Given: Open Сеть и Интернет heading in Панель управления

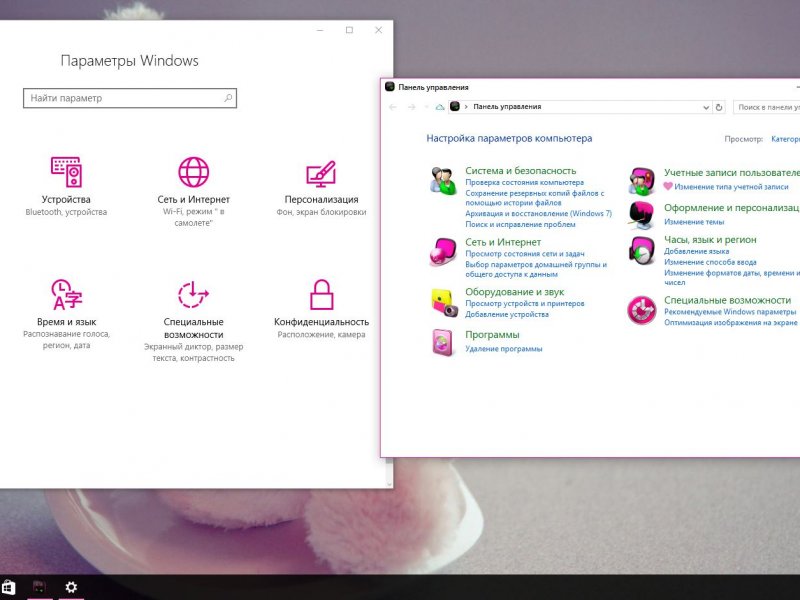Looking at the screenshot, I should coord(503,242).
